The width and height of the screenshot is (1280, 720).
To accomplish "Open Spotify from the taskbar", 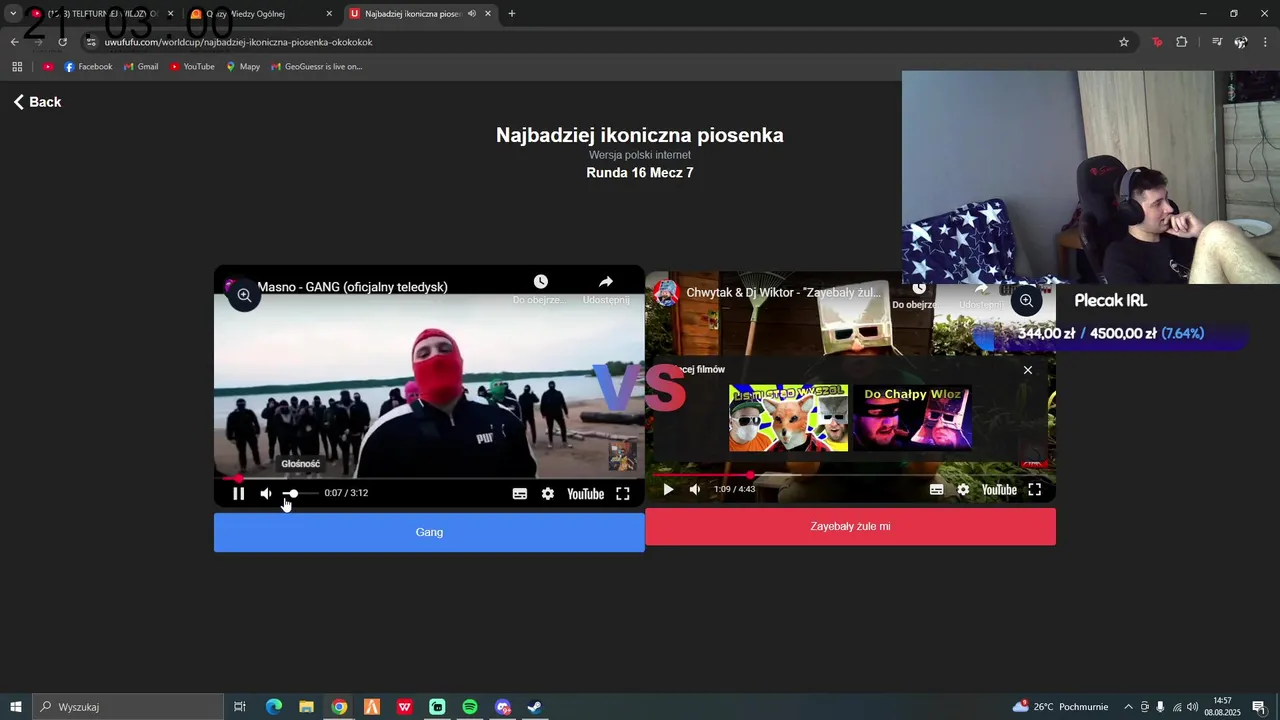I will click(x=470, y=707).
